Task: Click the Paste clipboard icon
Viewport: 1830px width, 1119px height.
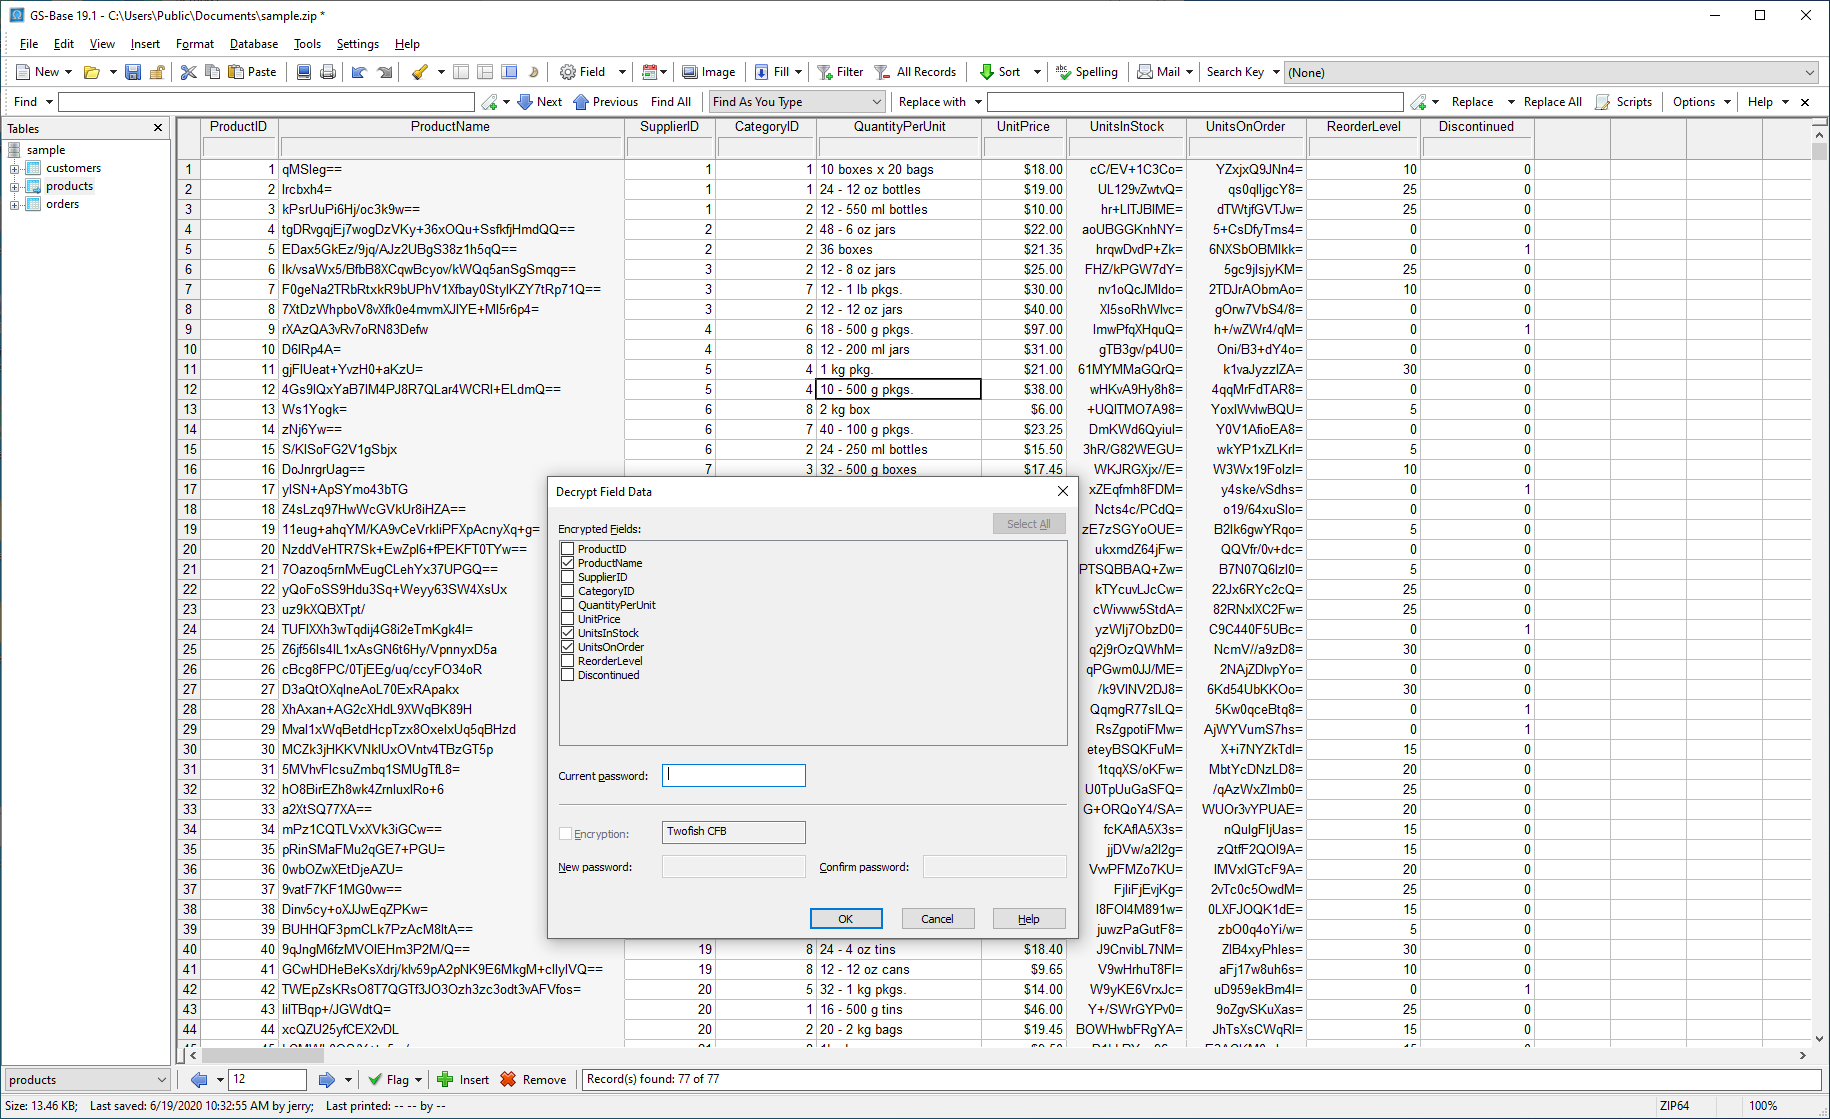Action: 236,72
